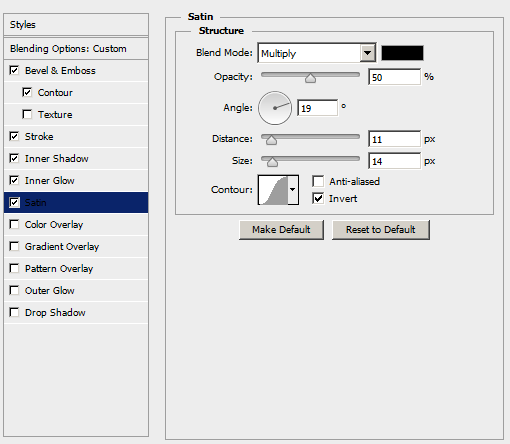Image resolution: width=510 pixels, height=444 pixels.
Task: Select the Gradient Overlay label
Action: tap(62, 247)
